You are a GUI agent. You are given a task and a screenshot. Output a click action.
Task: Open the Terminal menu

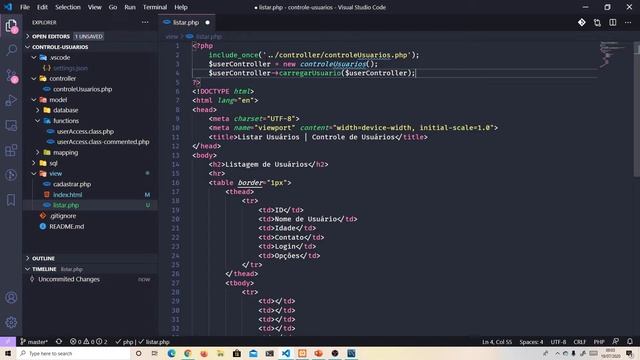[x=155, y=7]
